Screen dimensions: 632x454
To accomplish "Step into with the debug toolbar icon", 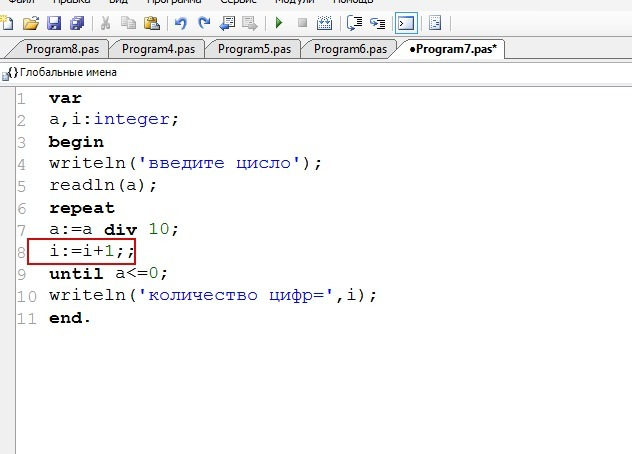I will (378, 23).
